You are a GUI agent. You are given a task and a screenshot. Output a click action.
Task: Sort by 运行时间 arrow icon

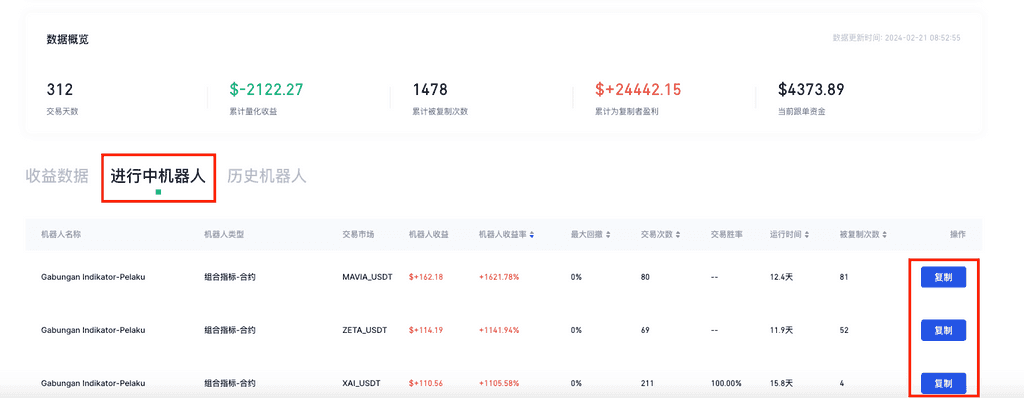807,235
